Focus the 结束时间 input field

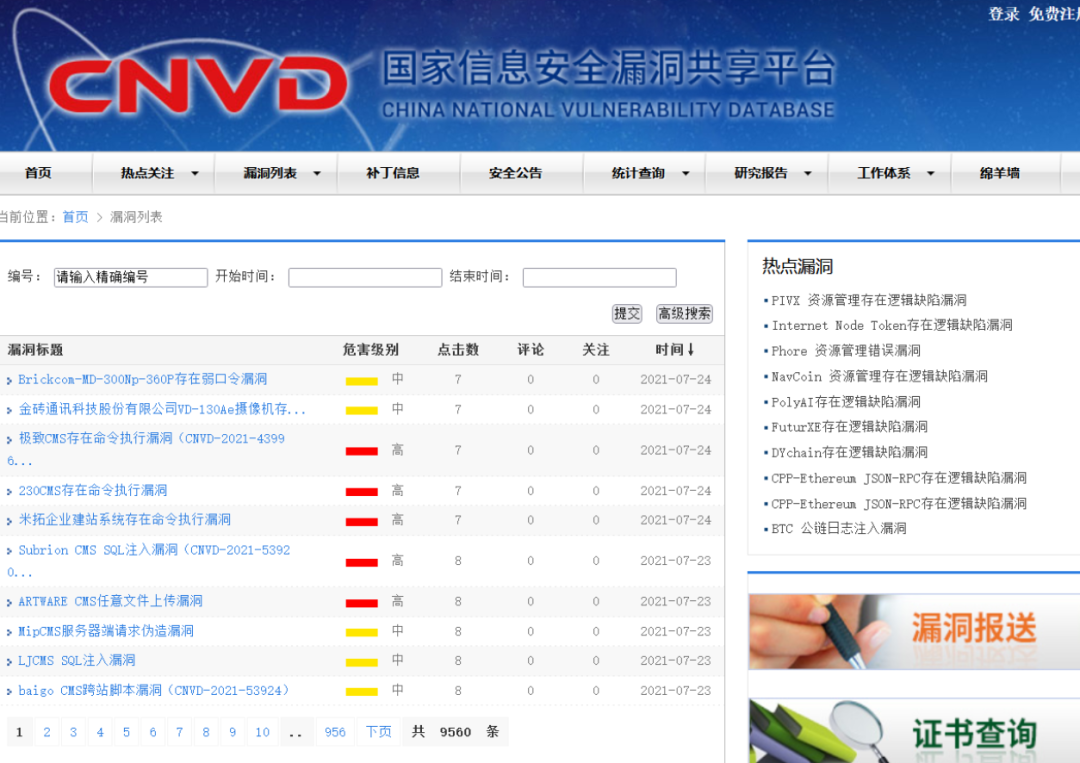pyautogui.click(x=599, y=278)
